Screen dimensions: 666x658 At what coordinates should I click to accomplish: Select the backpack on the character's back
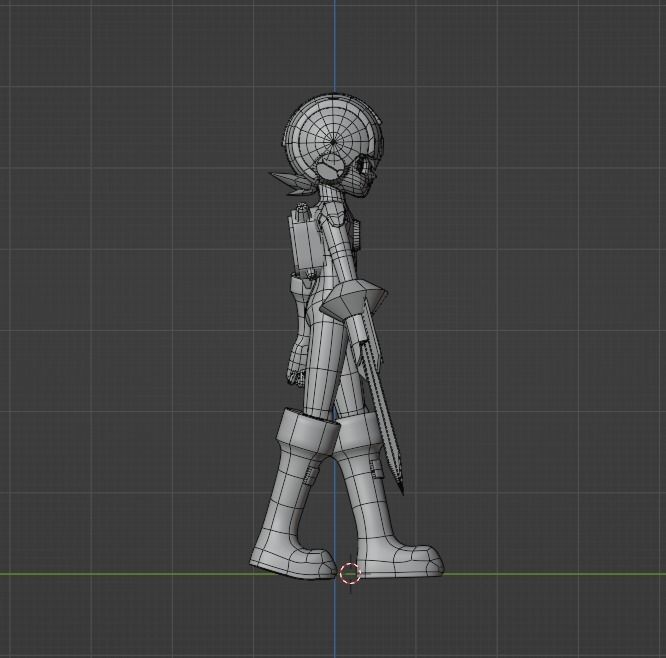coord(306,241)
